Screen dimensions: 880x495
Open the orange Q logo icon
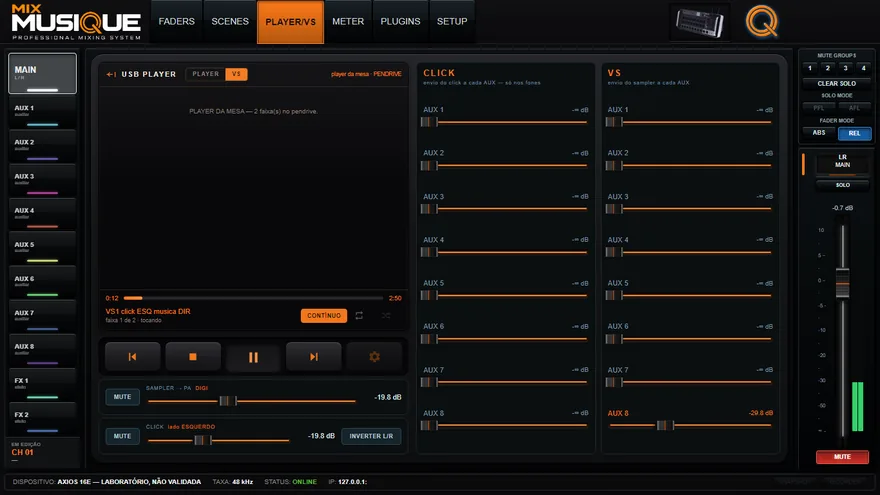(x=762, y=21)
